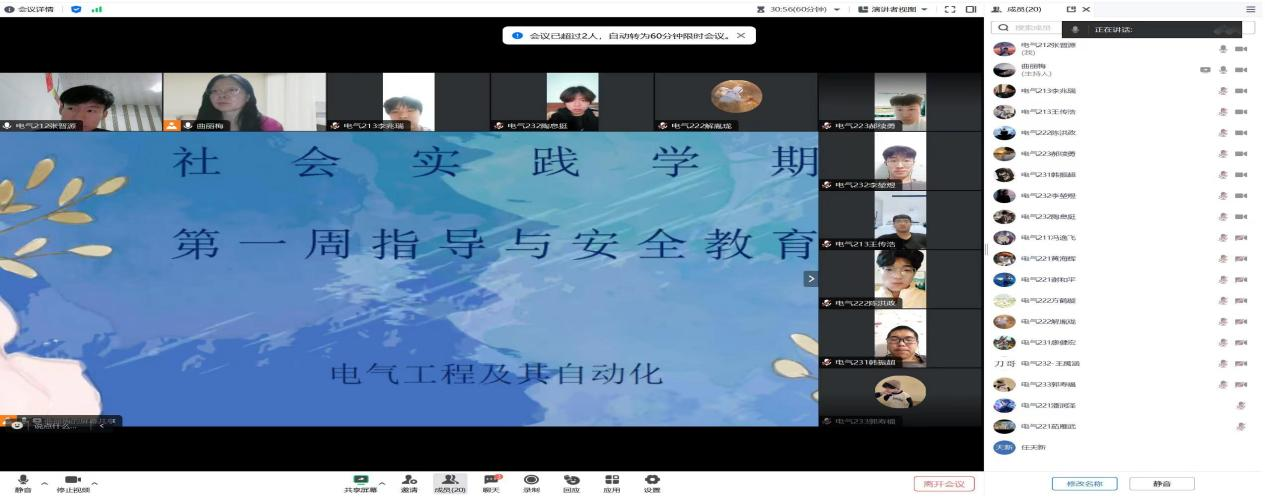
Task: Click the 共享屏幕 (Share Screen) icon
Action: (x=360, y=482)
